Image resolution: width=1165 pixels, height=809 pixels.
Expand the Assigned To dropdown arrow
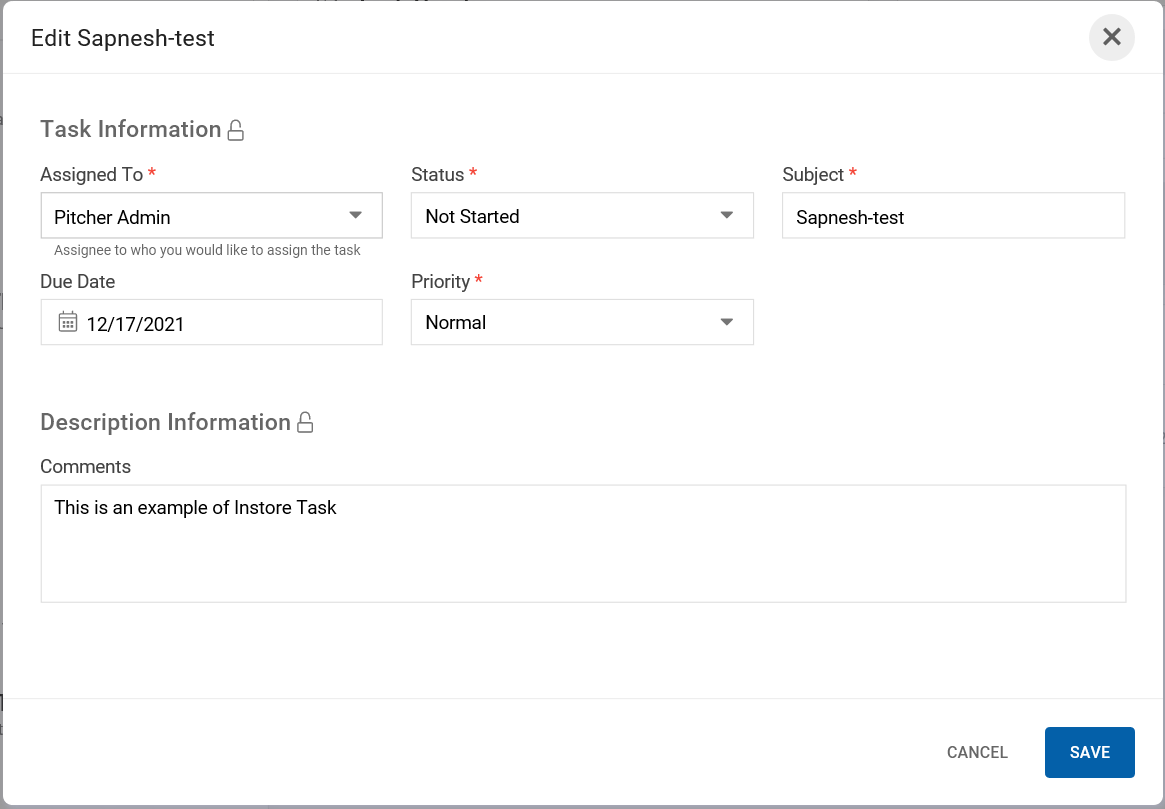[355, 216]
